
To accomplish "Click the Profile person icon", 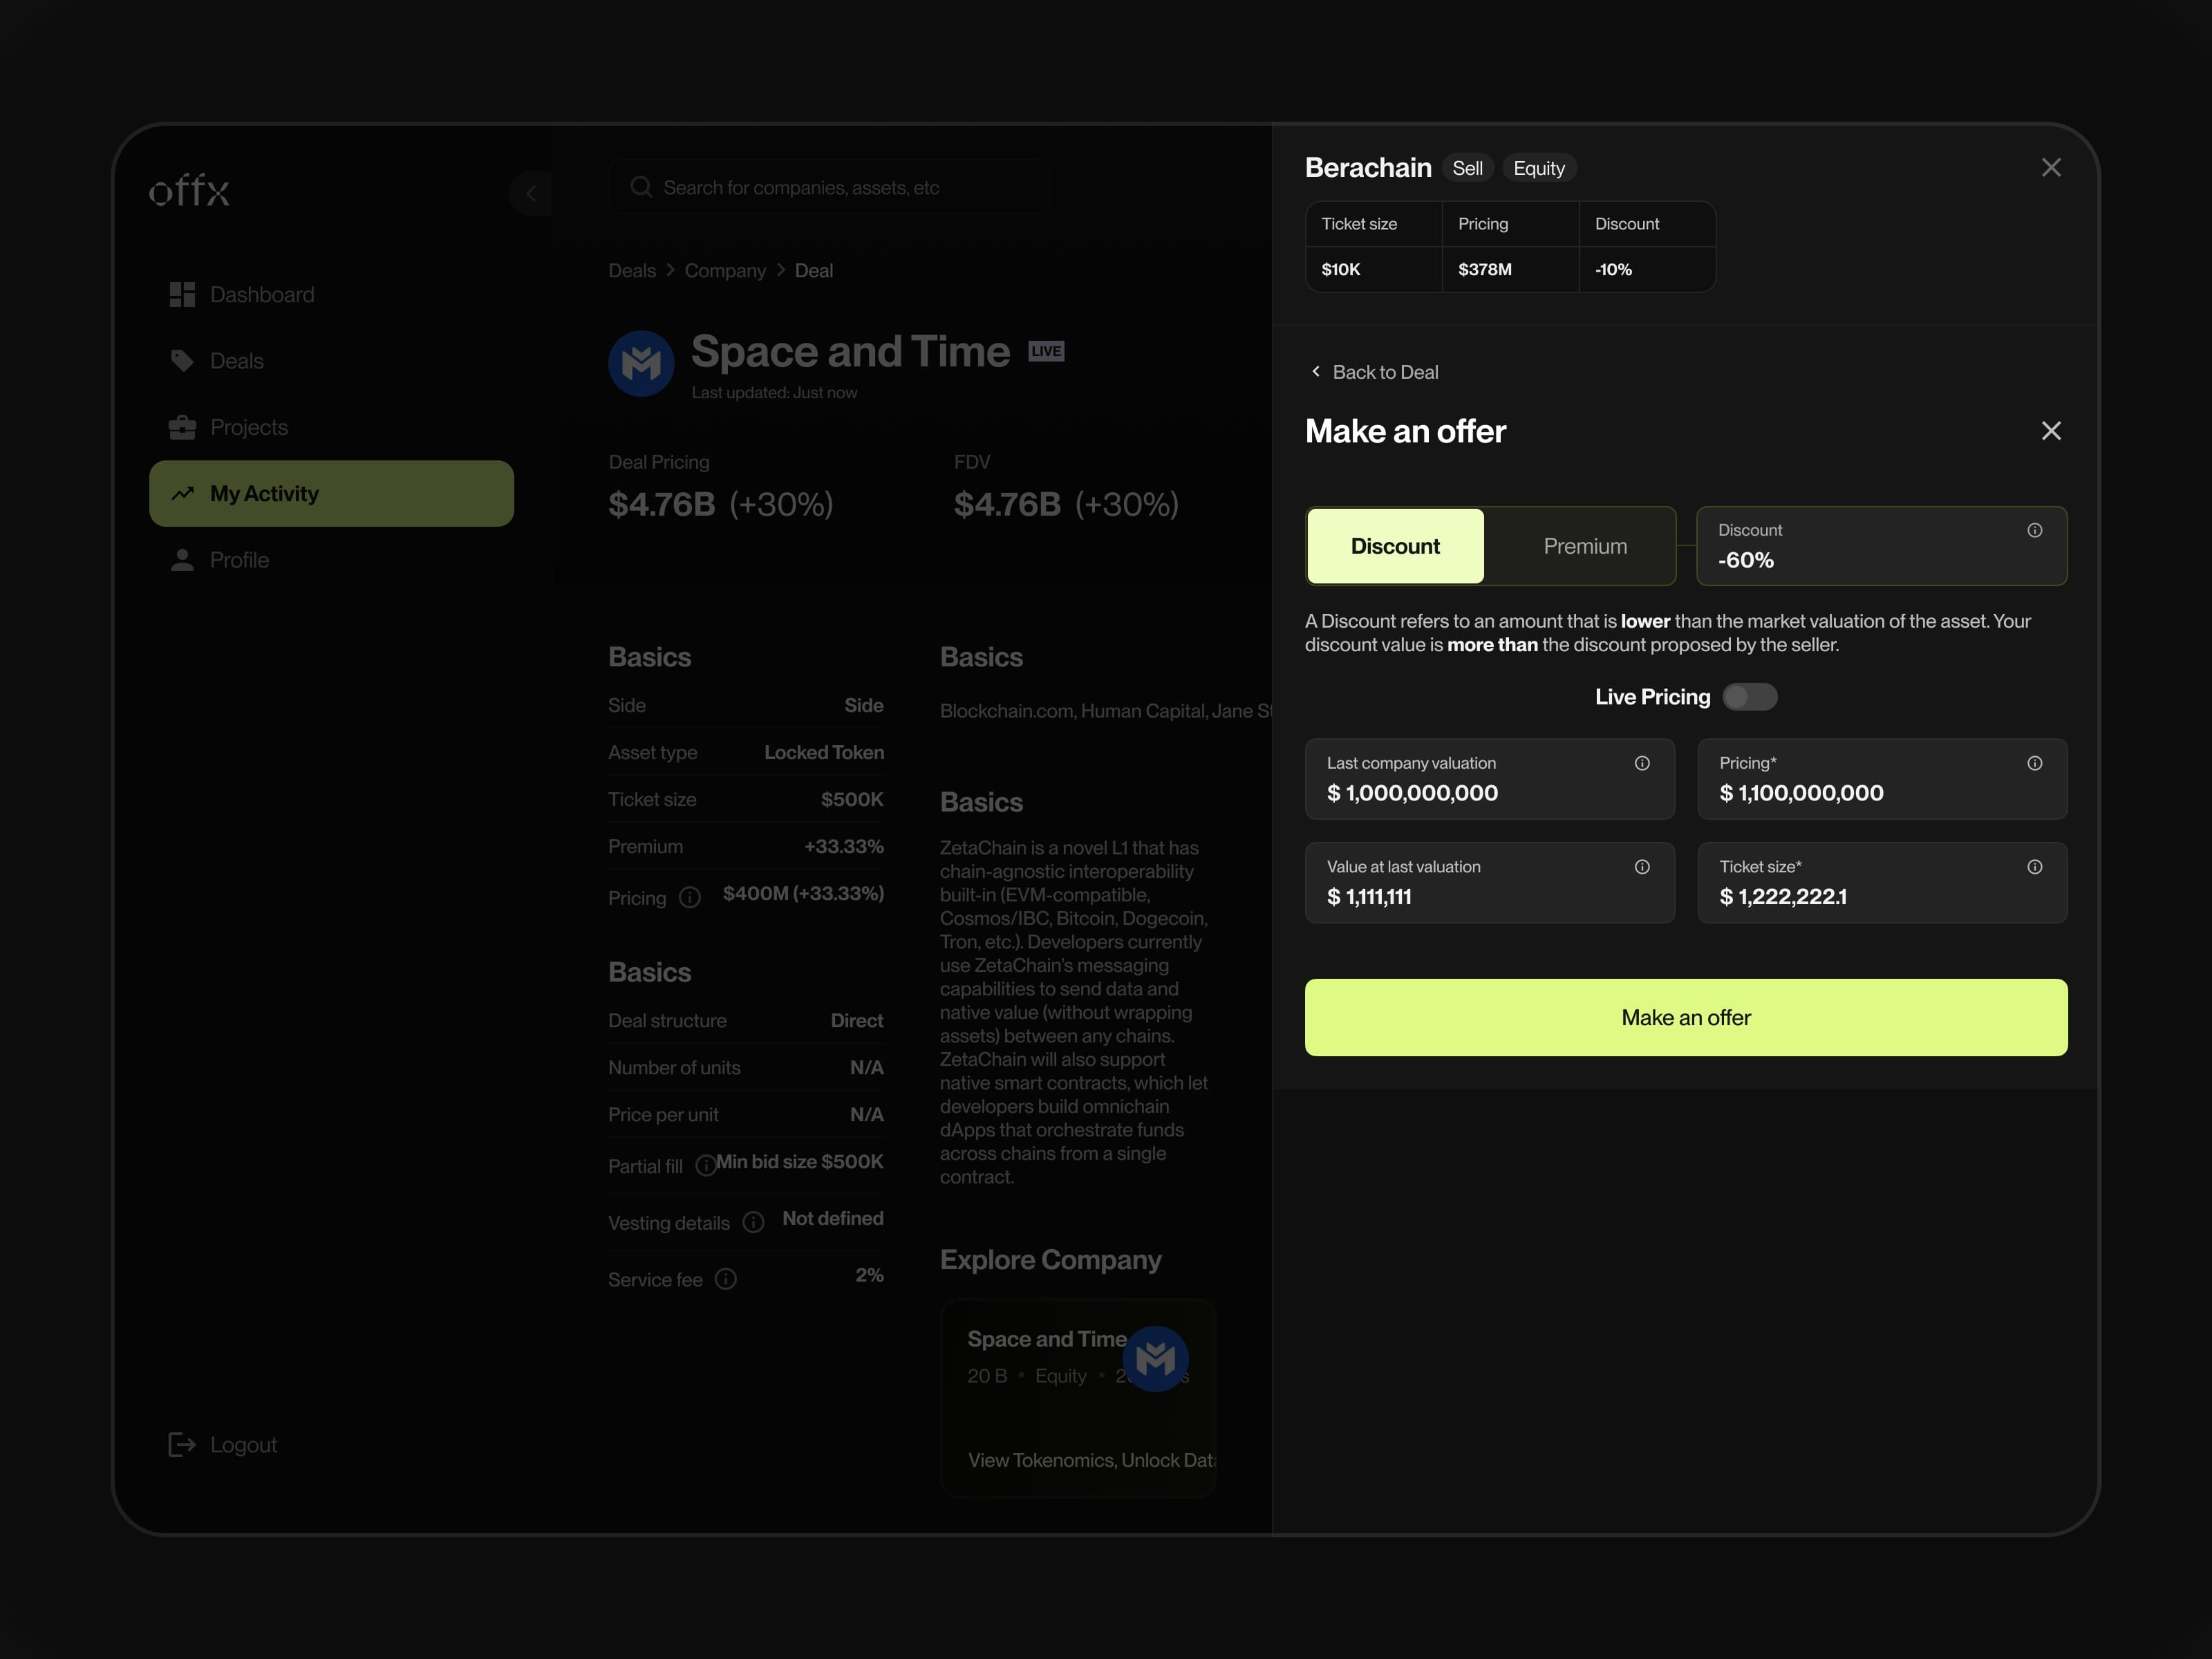I will (182, 560).
